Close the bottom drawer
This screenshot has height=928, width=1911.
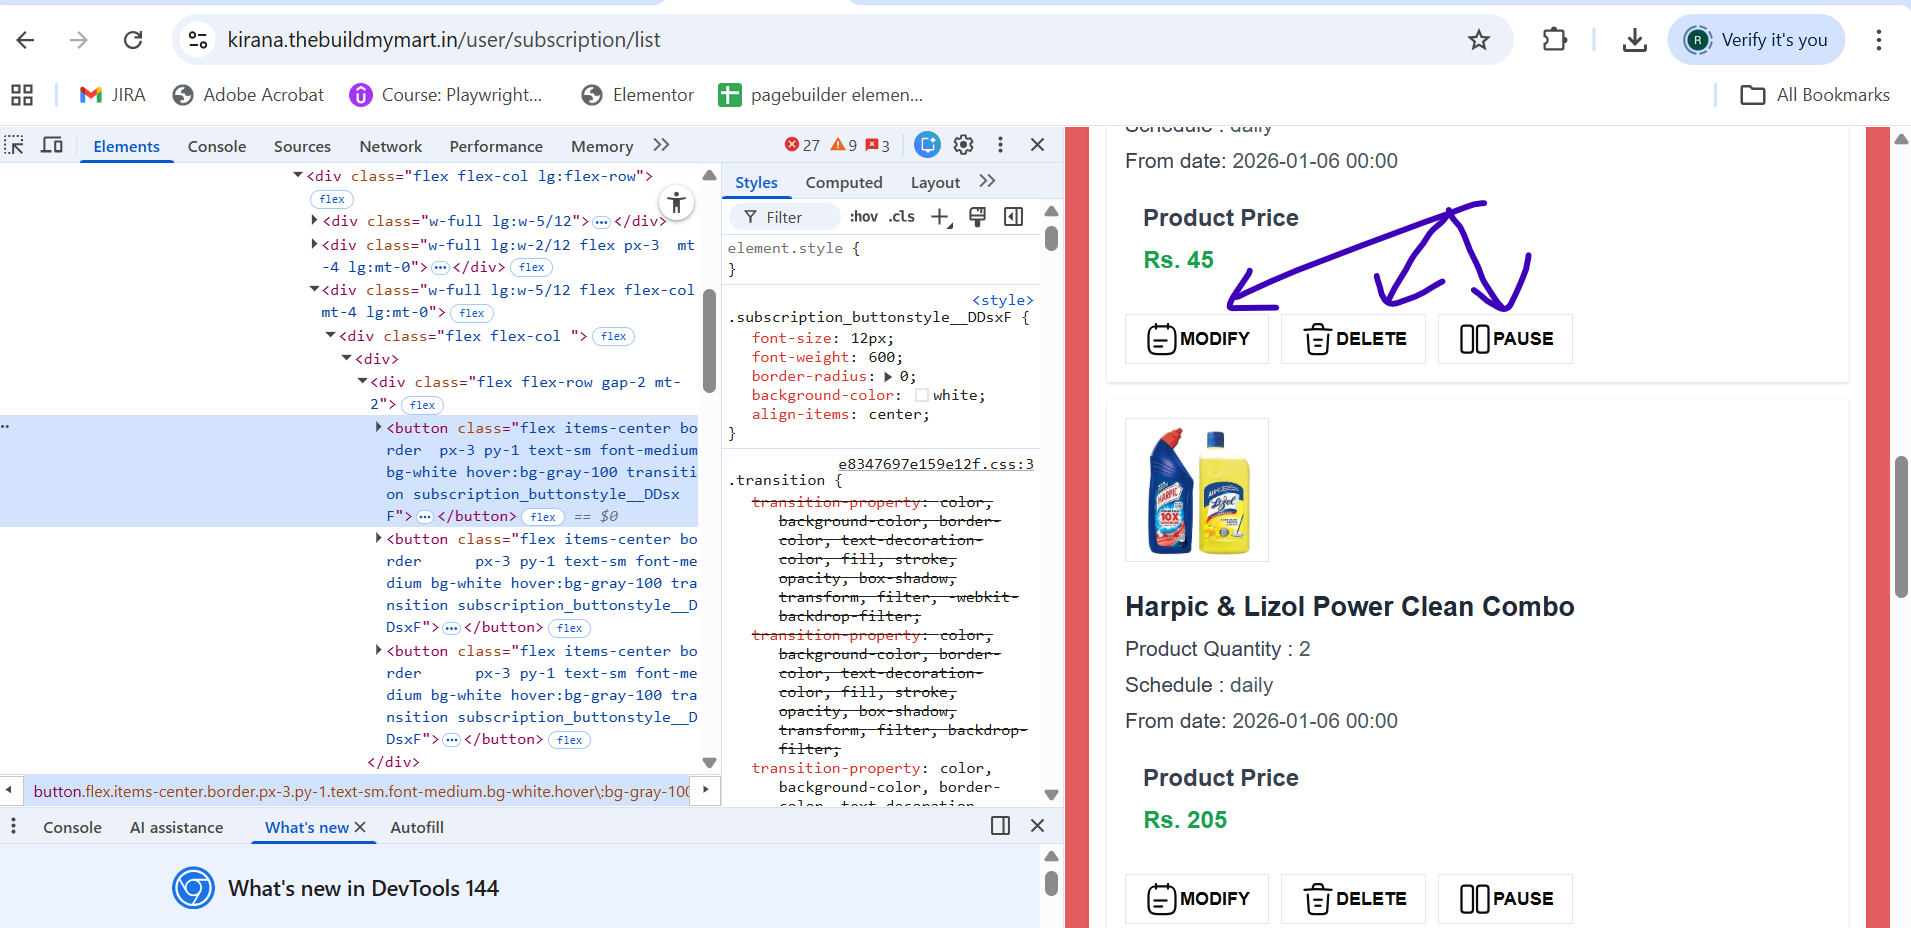1038,825
